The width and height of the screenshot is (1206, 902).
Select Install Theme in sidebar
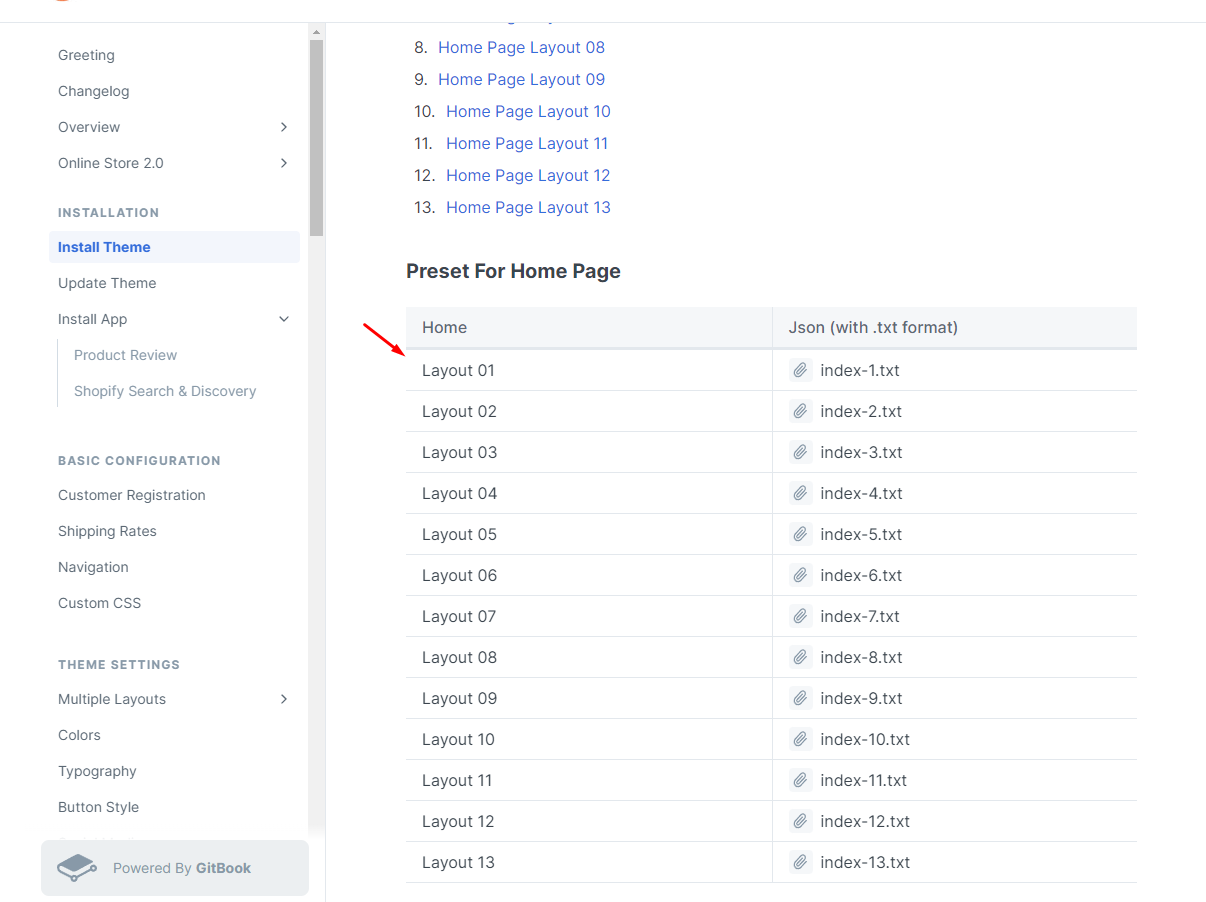174,247
